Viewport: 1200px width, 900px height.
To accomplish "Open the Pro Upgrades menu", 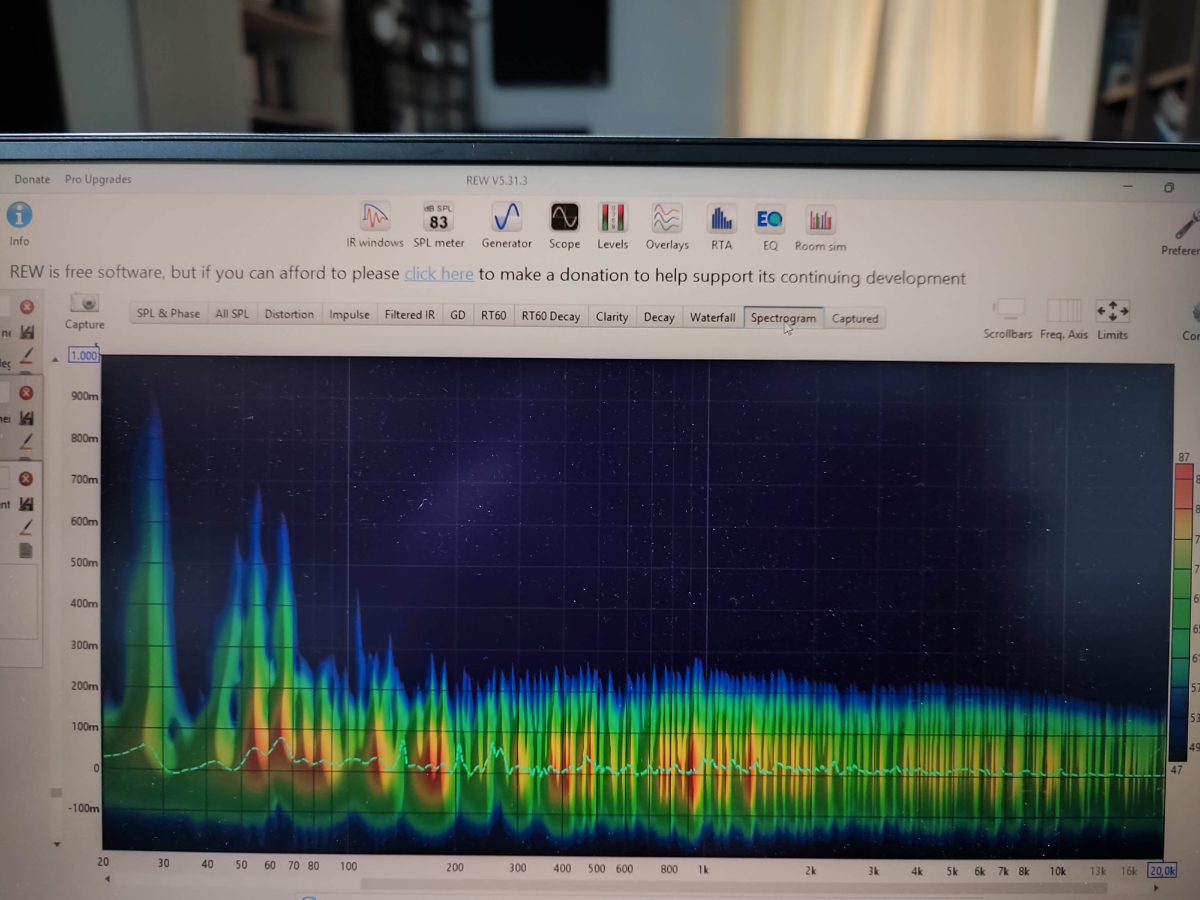I will click(98, 179).
